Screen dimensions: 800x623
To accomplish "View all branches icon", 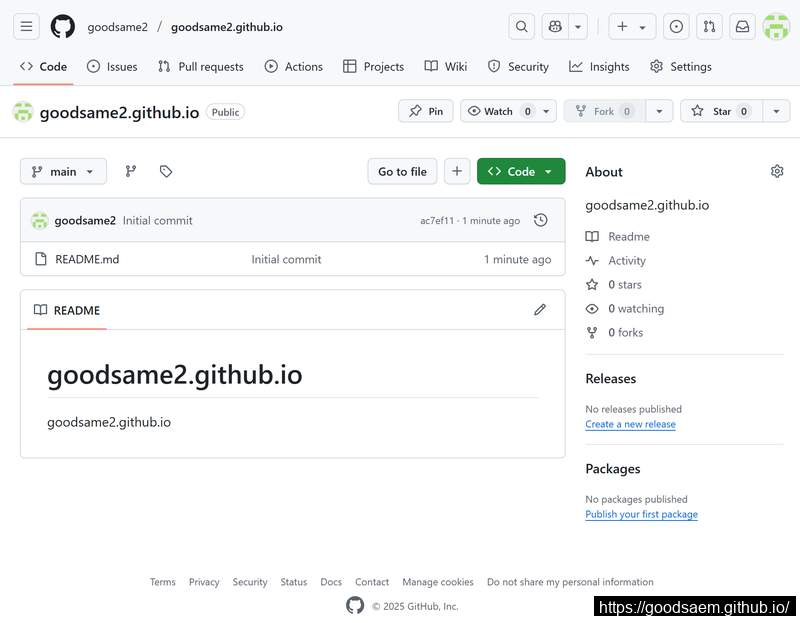I will click(131, 171).
